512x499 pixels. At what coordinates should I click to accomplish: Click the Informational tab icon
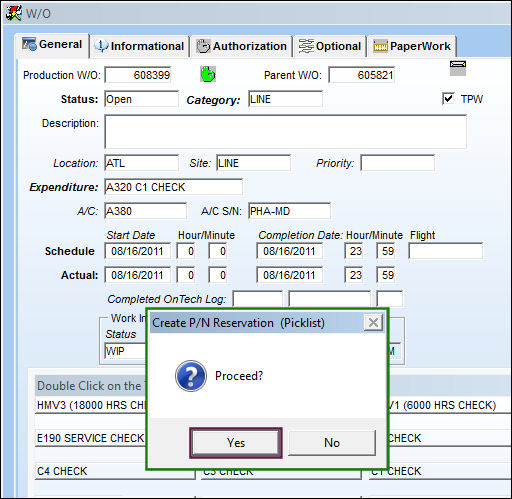click(101, 46)
